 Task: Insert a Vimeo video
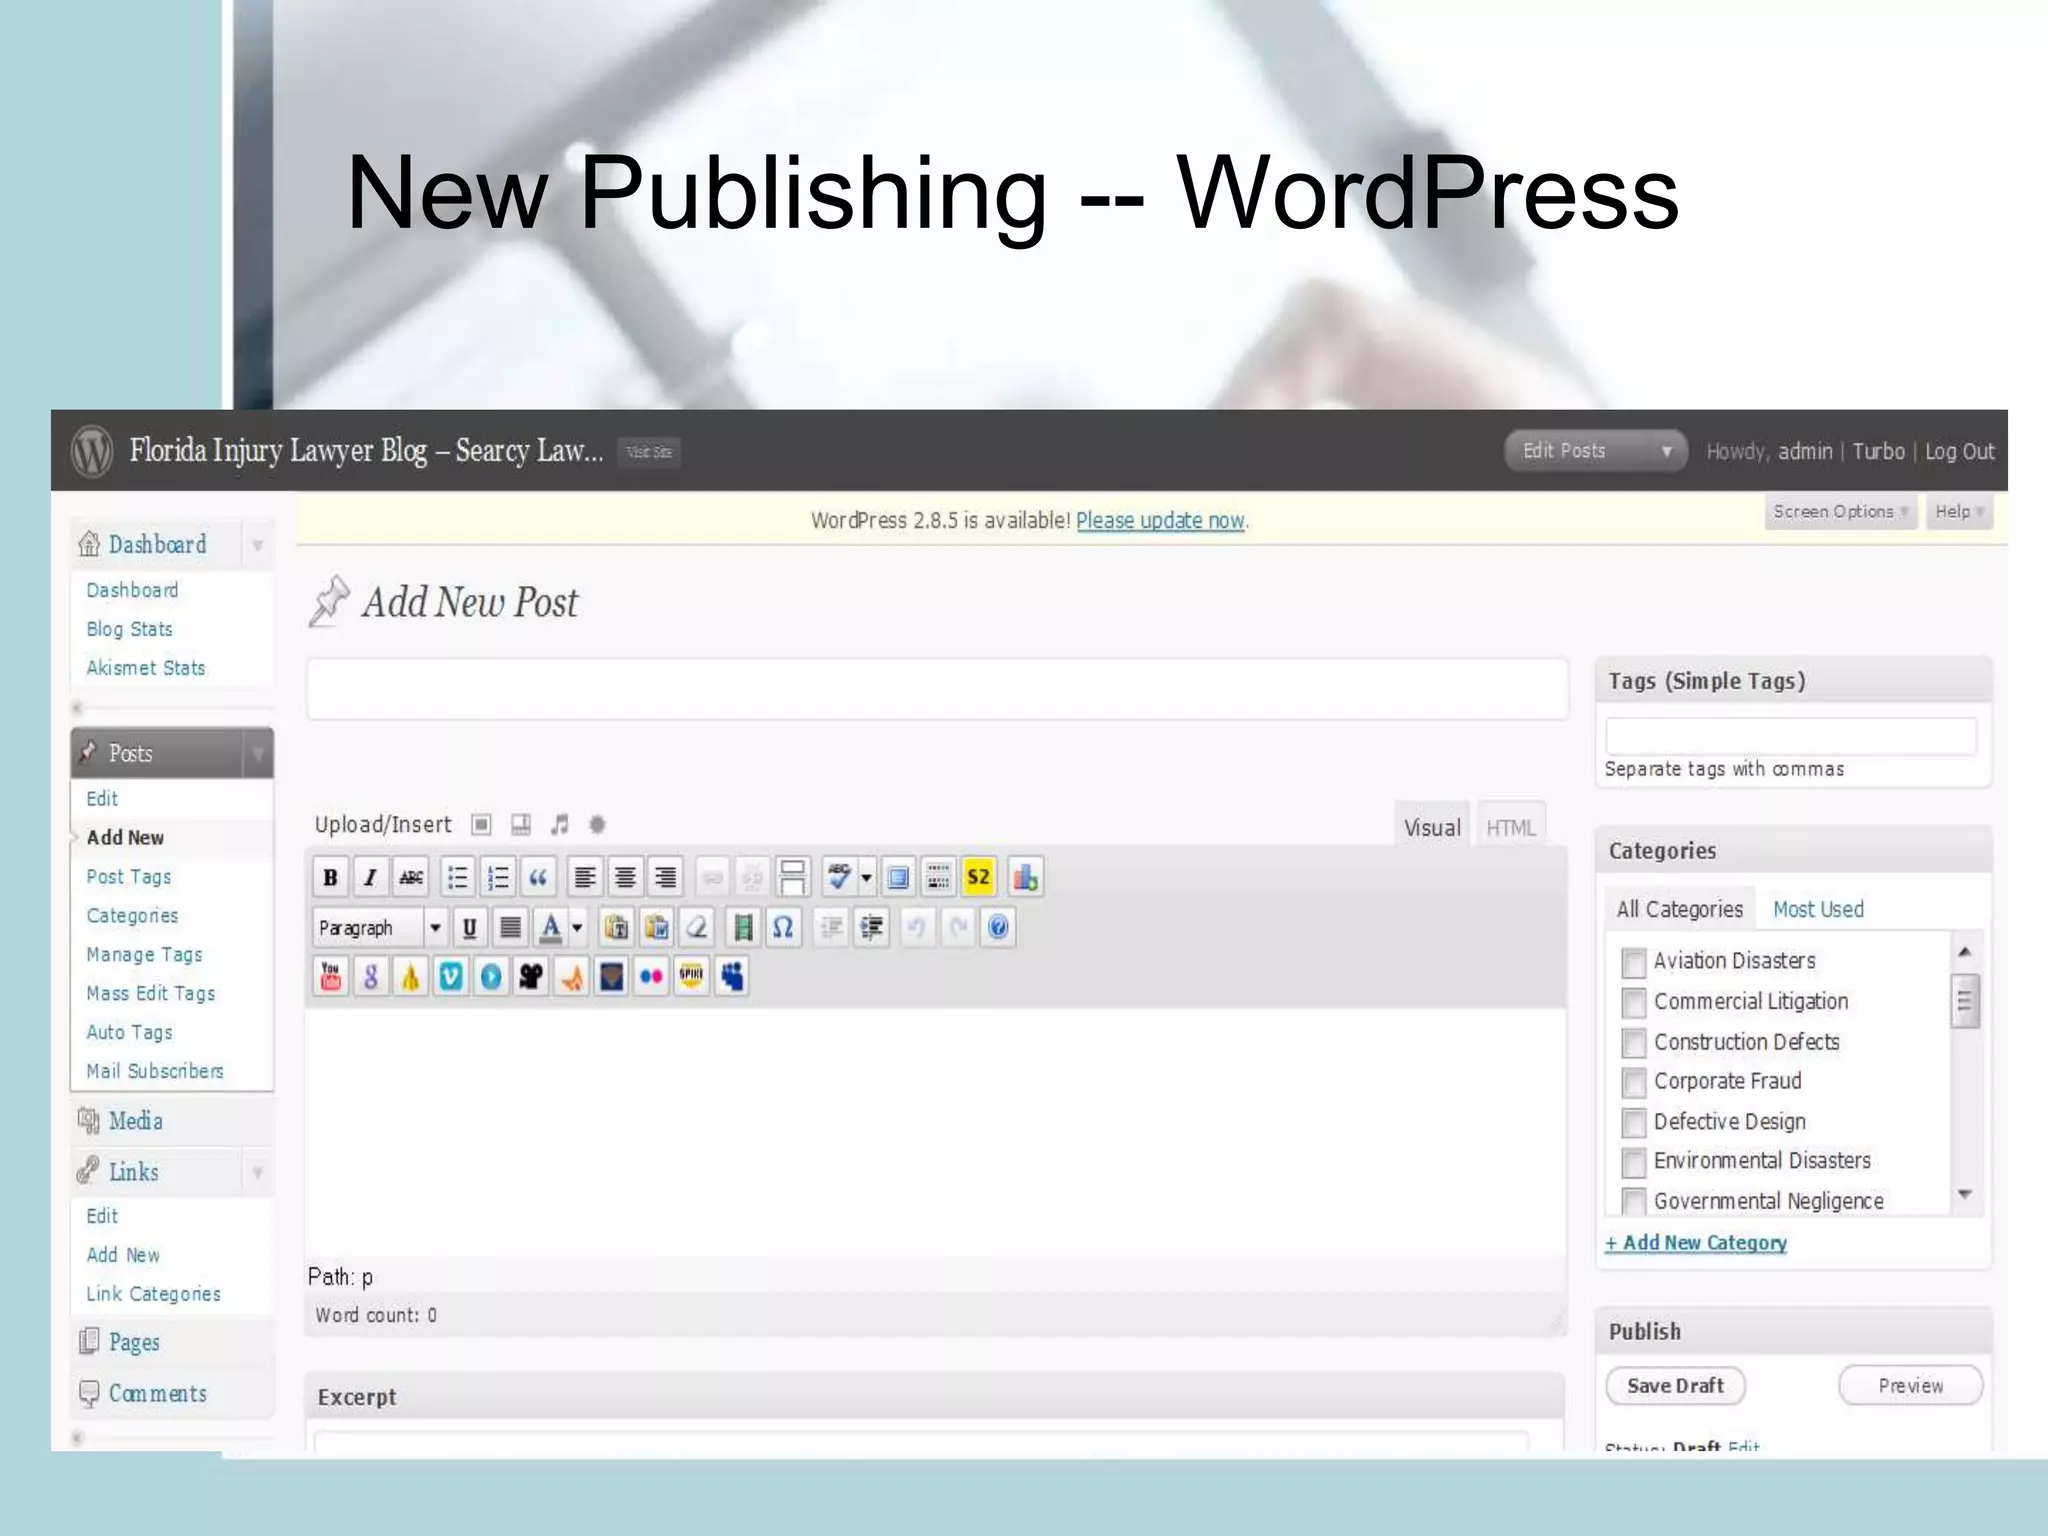[x=451, y=977]
